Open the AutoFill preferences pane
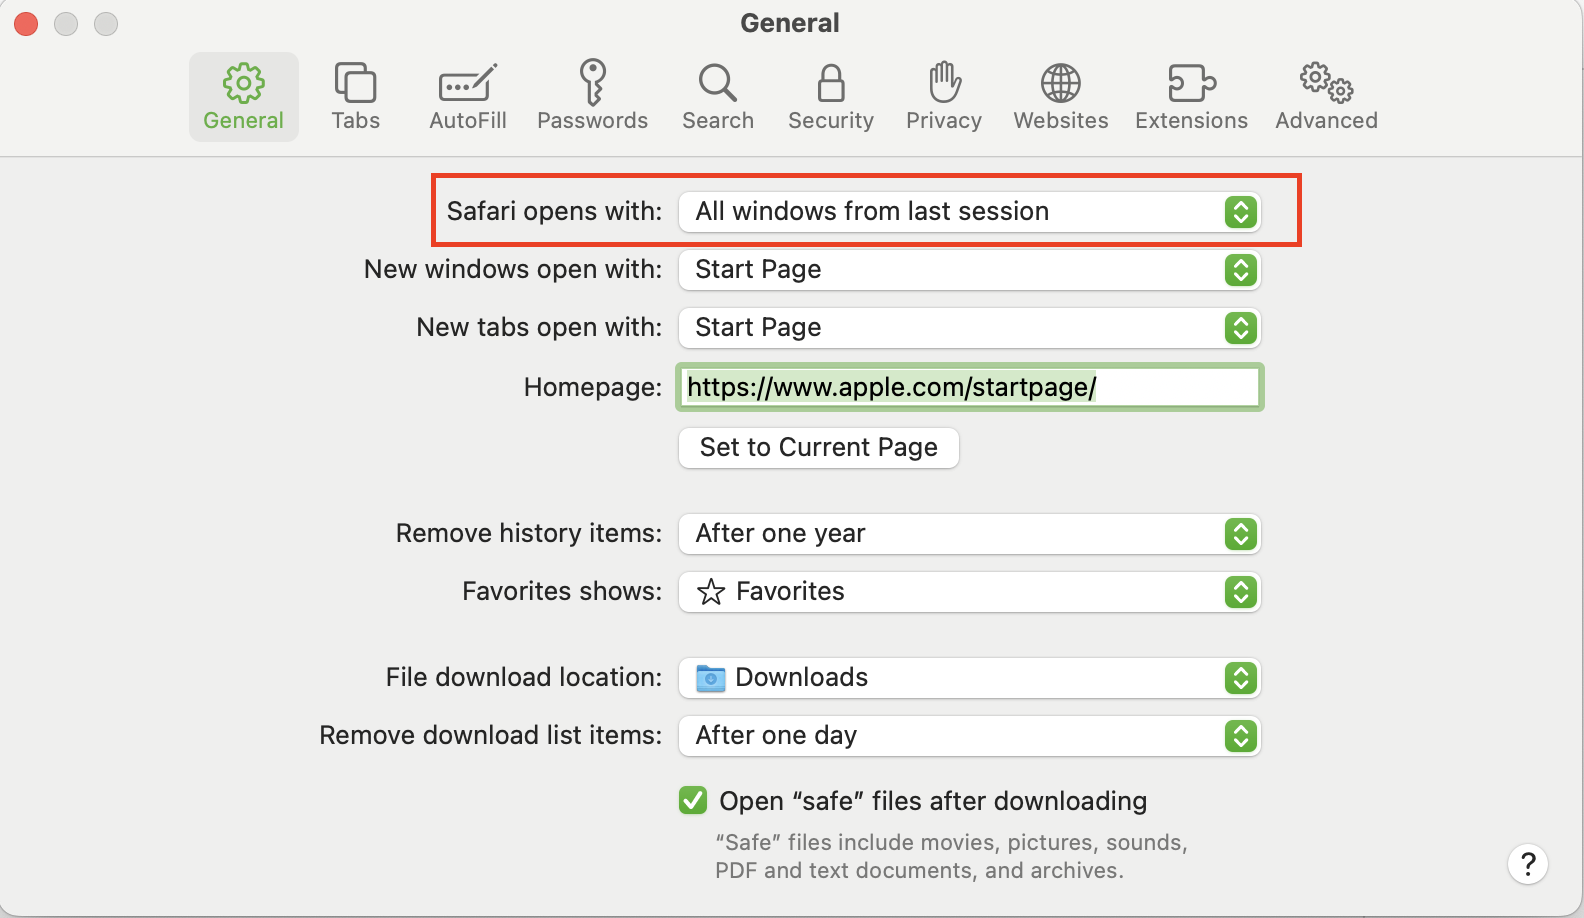This screenshot has height=918, width=1584. click(467, 97)
